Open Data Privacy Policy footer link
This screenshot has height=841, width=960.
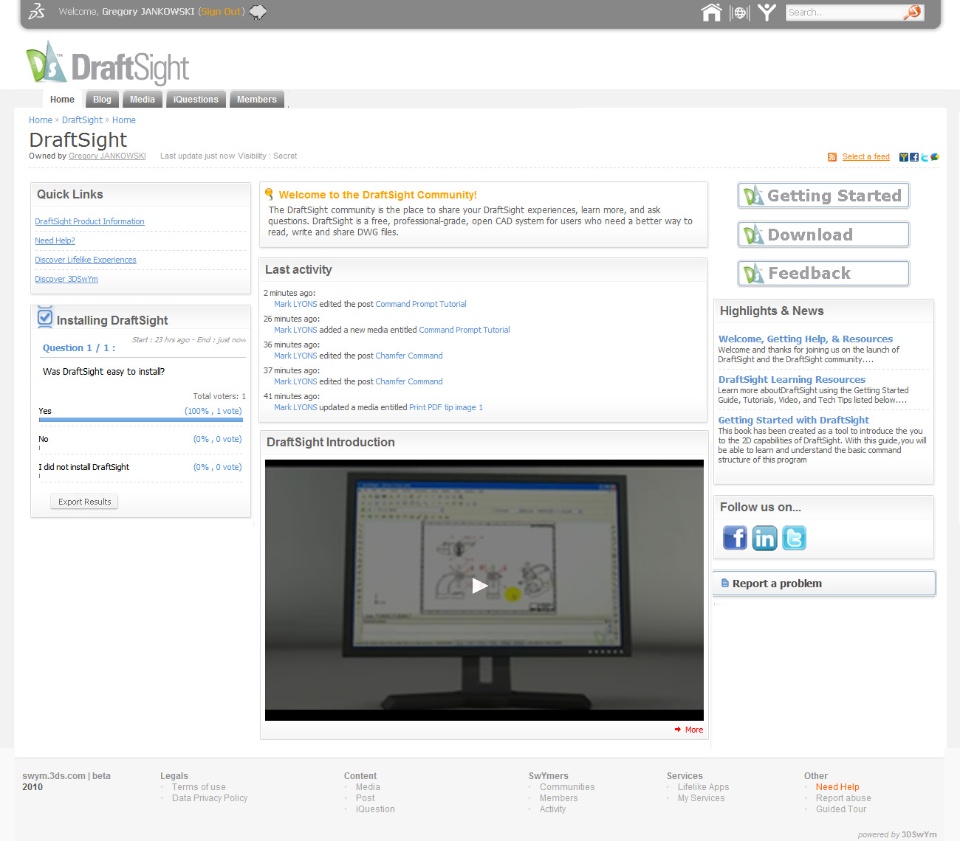coord(209,798)
